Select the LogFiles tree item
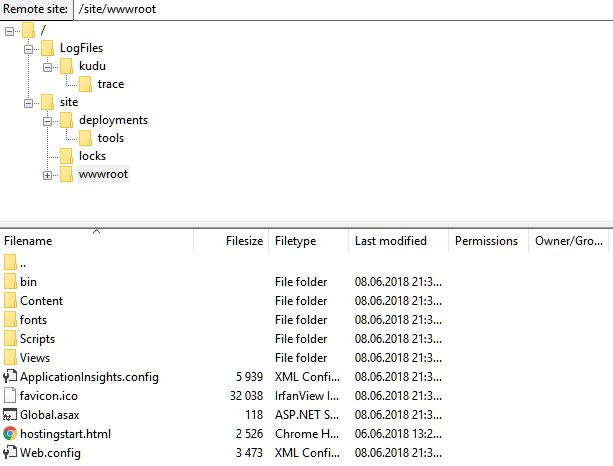613x466 pixels. 81,48
